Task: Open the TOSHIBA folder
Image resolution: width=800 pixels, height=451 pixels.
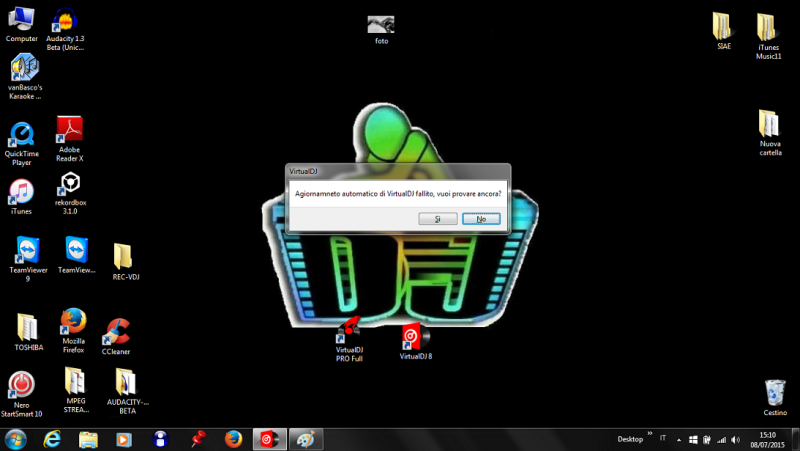Action: coord(29,332)
